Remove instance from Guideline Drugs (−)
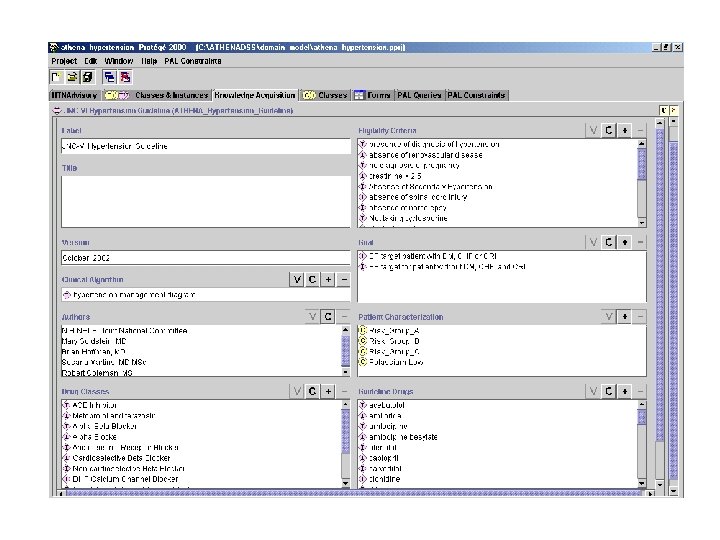Screen dimensions: 720x540 tap(640, 391)
